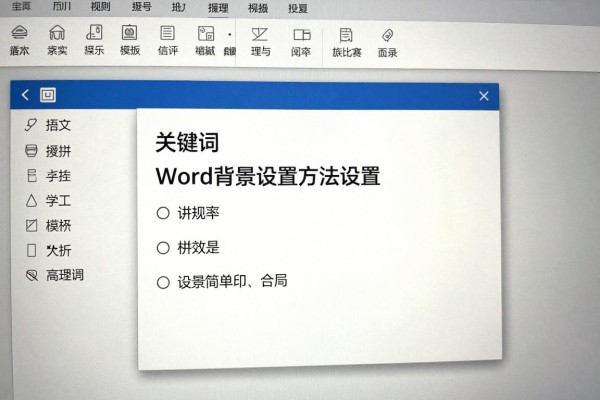Open the 视则 menu tab
The height and width of the screenshot is (400, 600).
point(101,7)
